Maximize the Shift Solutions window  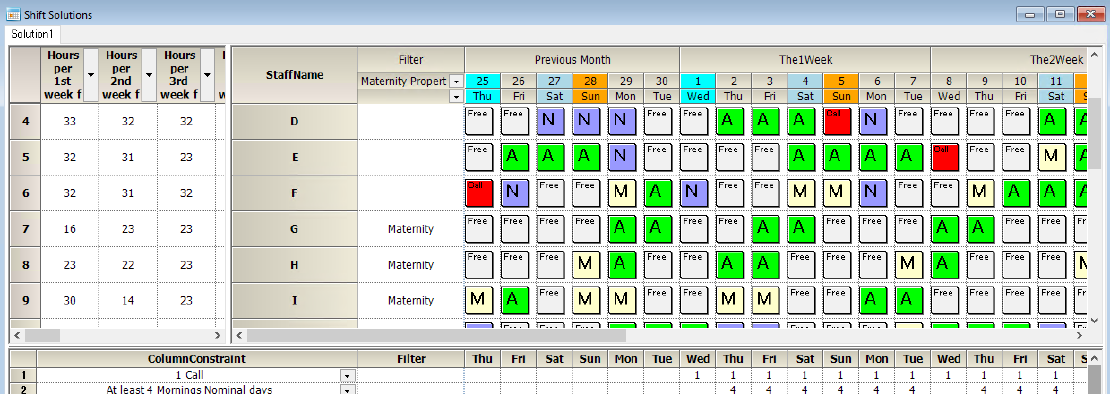[1060, 14]
